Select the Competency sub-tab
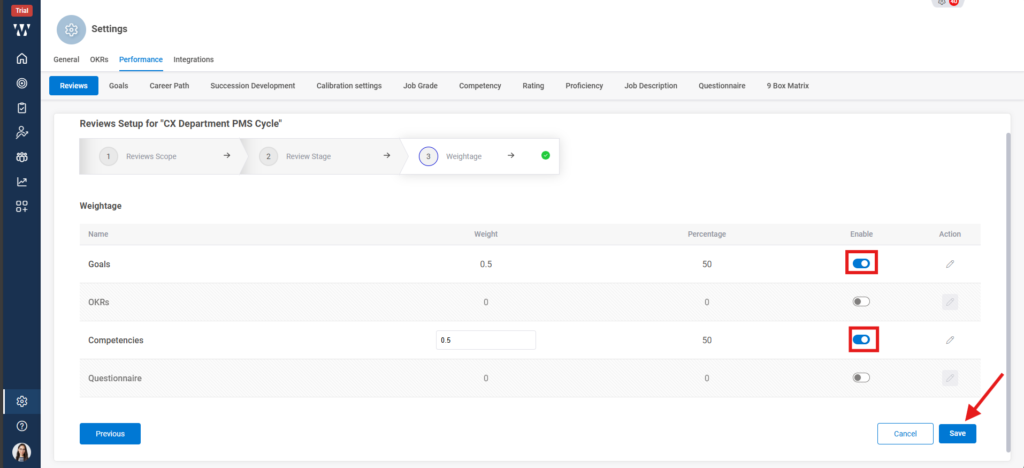 point(480,86)
